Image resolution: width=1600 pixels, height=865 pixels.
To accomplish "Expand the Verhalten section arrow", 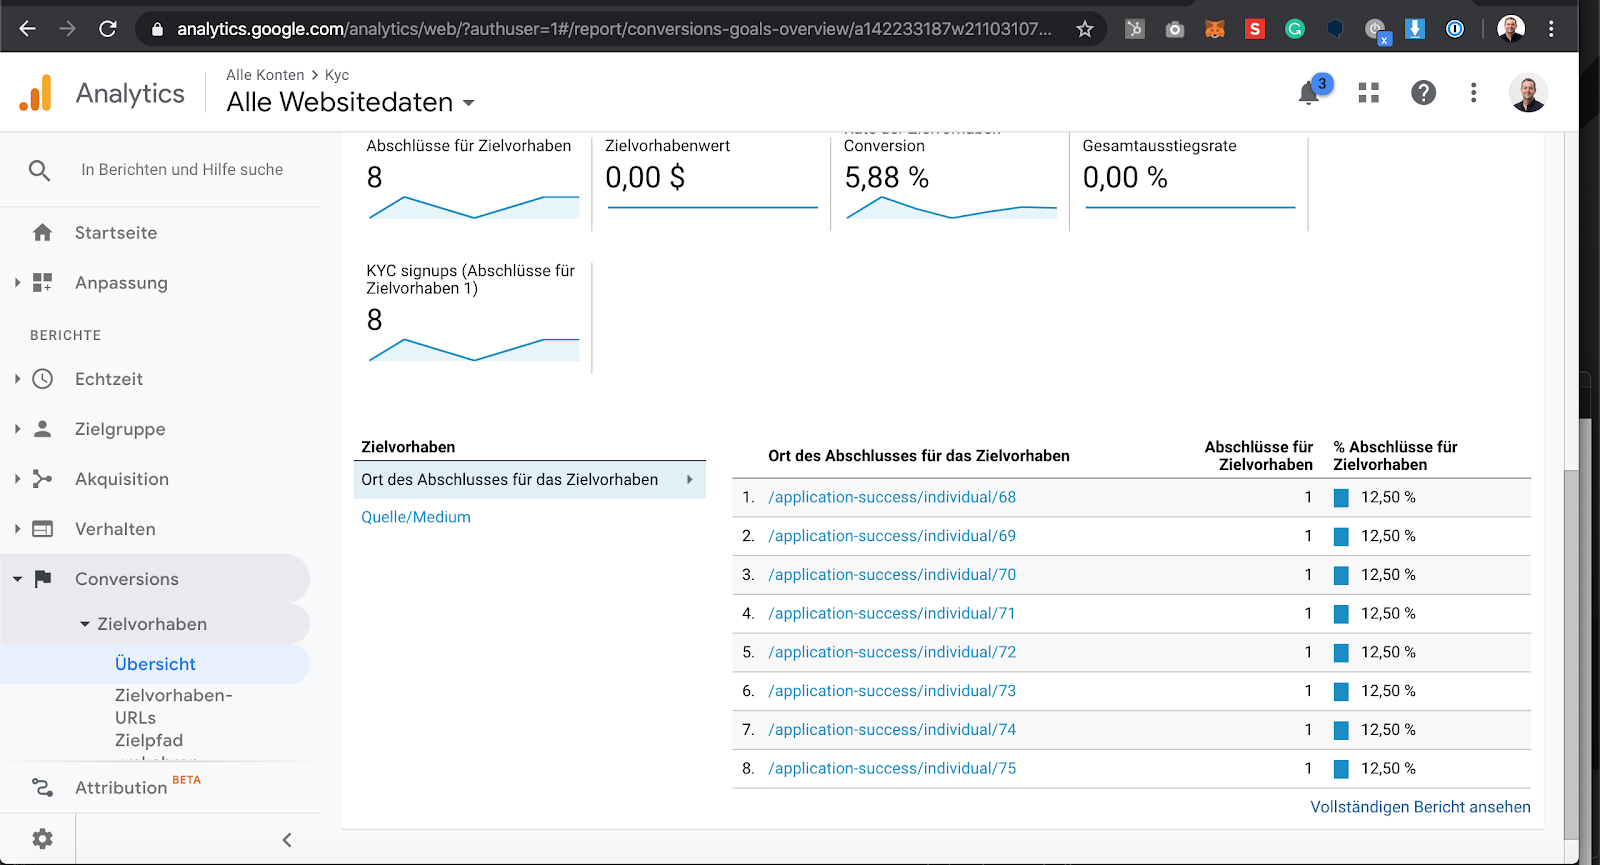I will tap(17, 529).
